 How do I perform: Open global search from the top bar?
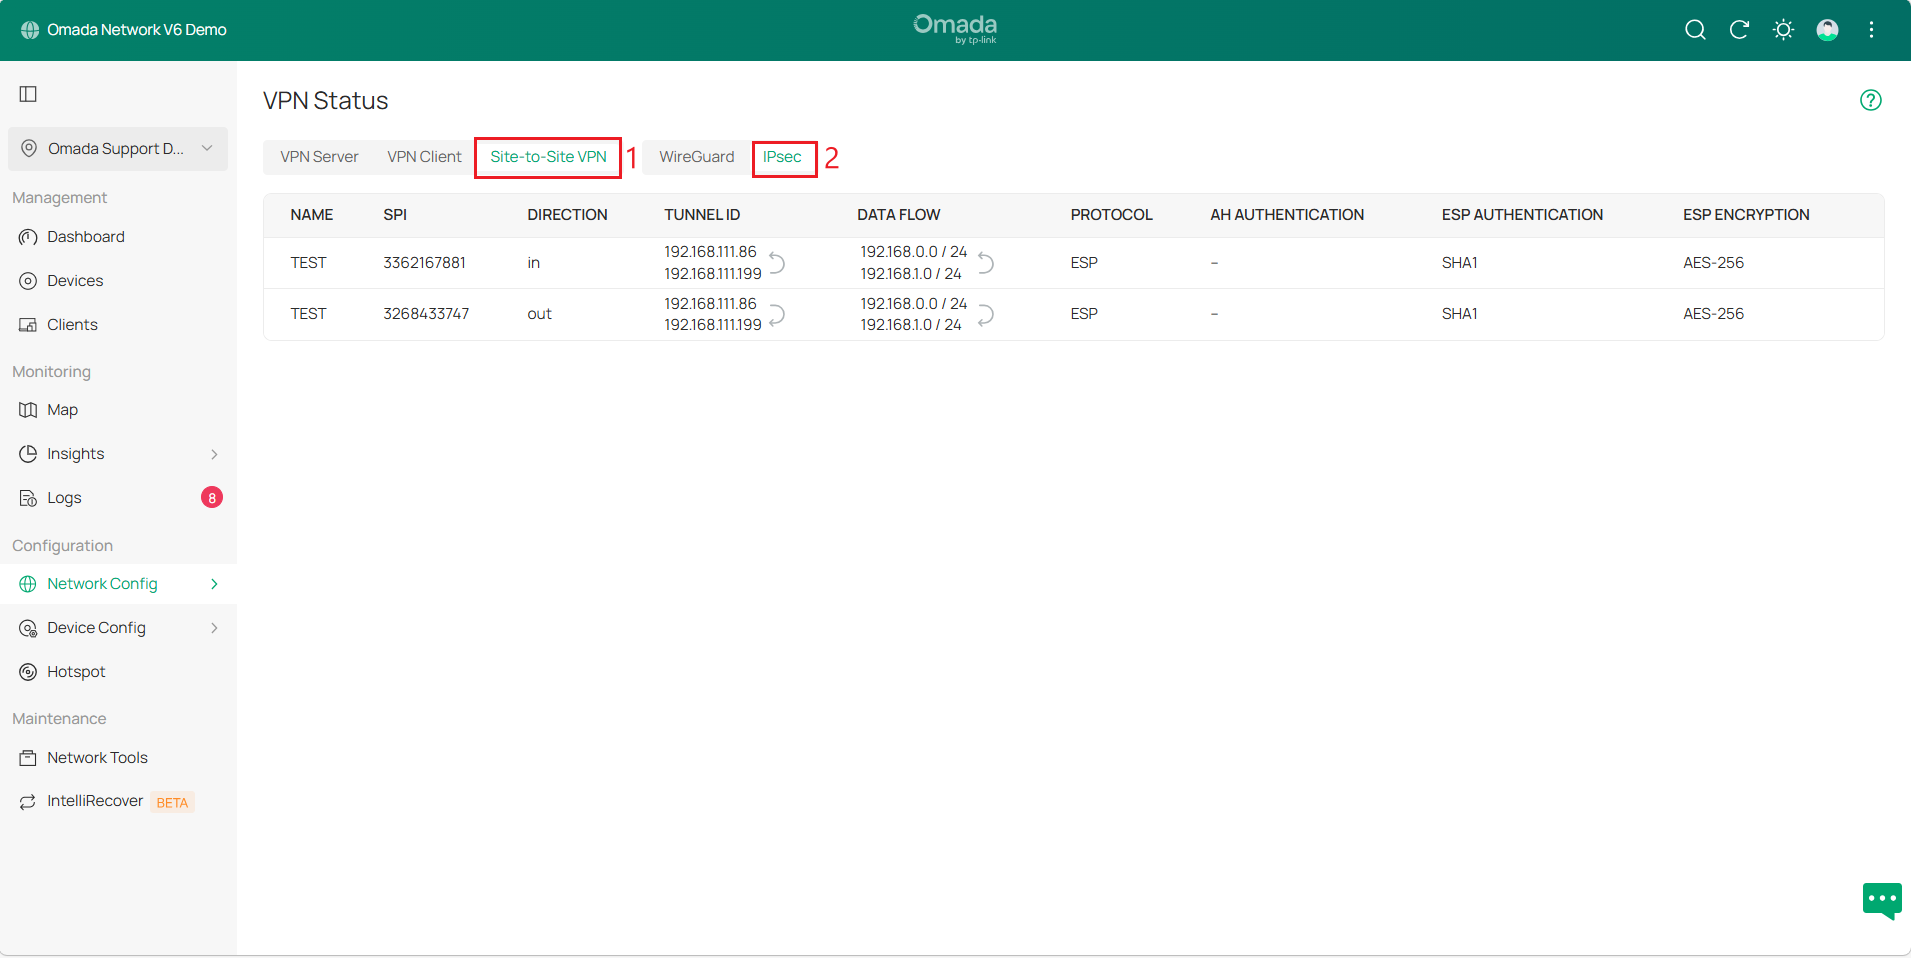click(x=1695, y=30)
